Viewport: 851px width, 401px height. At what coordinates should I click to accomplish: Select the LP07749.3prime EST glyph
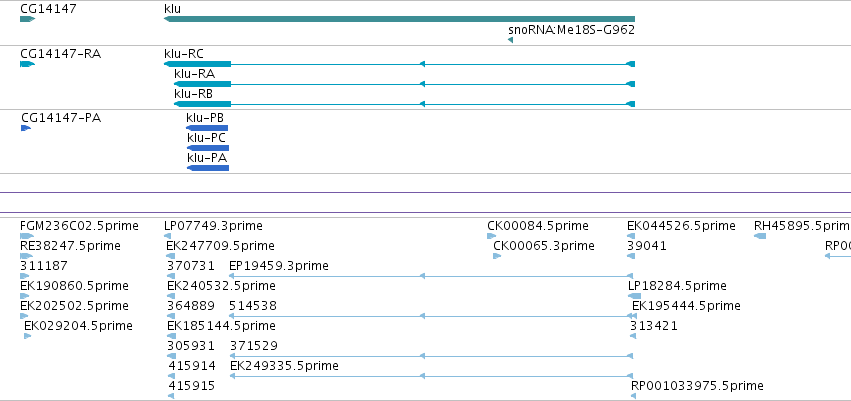(x=167, y=236)
